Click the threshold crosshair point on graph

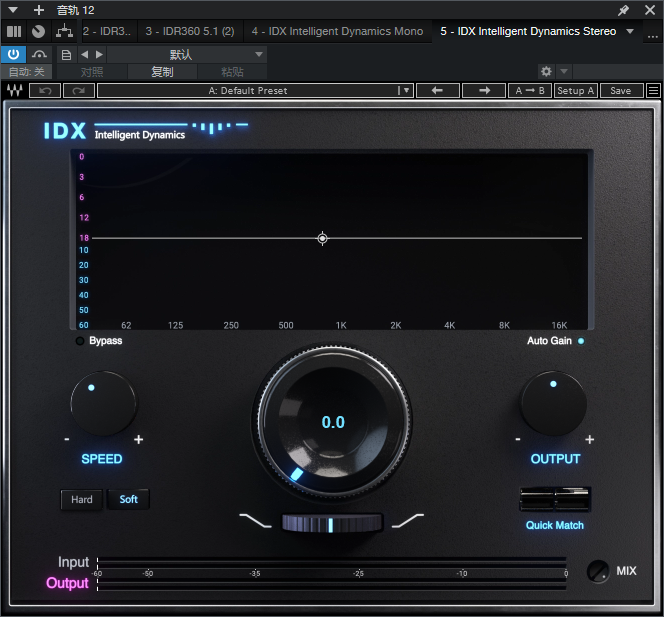pyautogui.click(x=322, y=238)
